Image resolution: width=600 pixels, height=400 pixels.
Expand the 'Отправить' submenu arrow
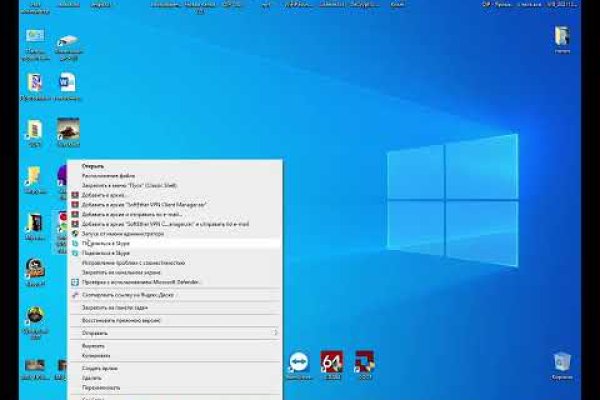point(276,332)
